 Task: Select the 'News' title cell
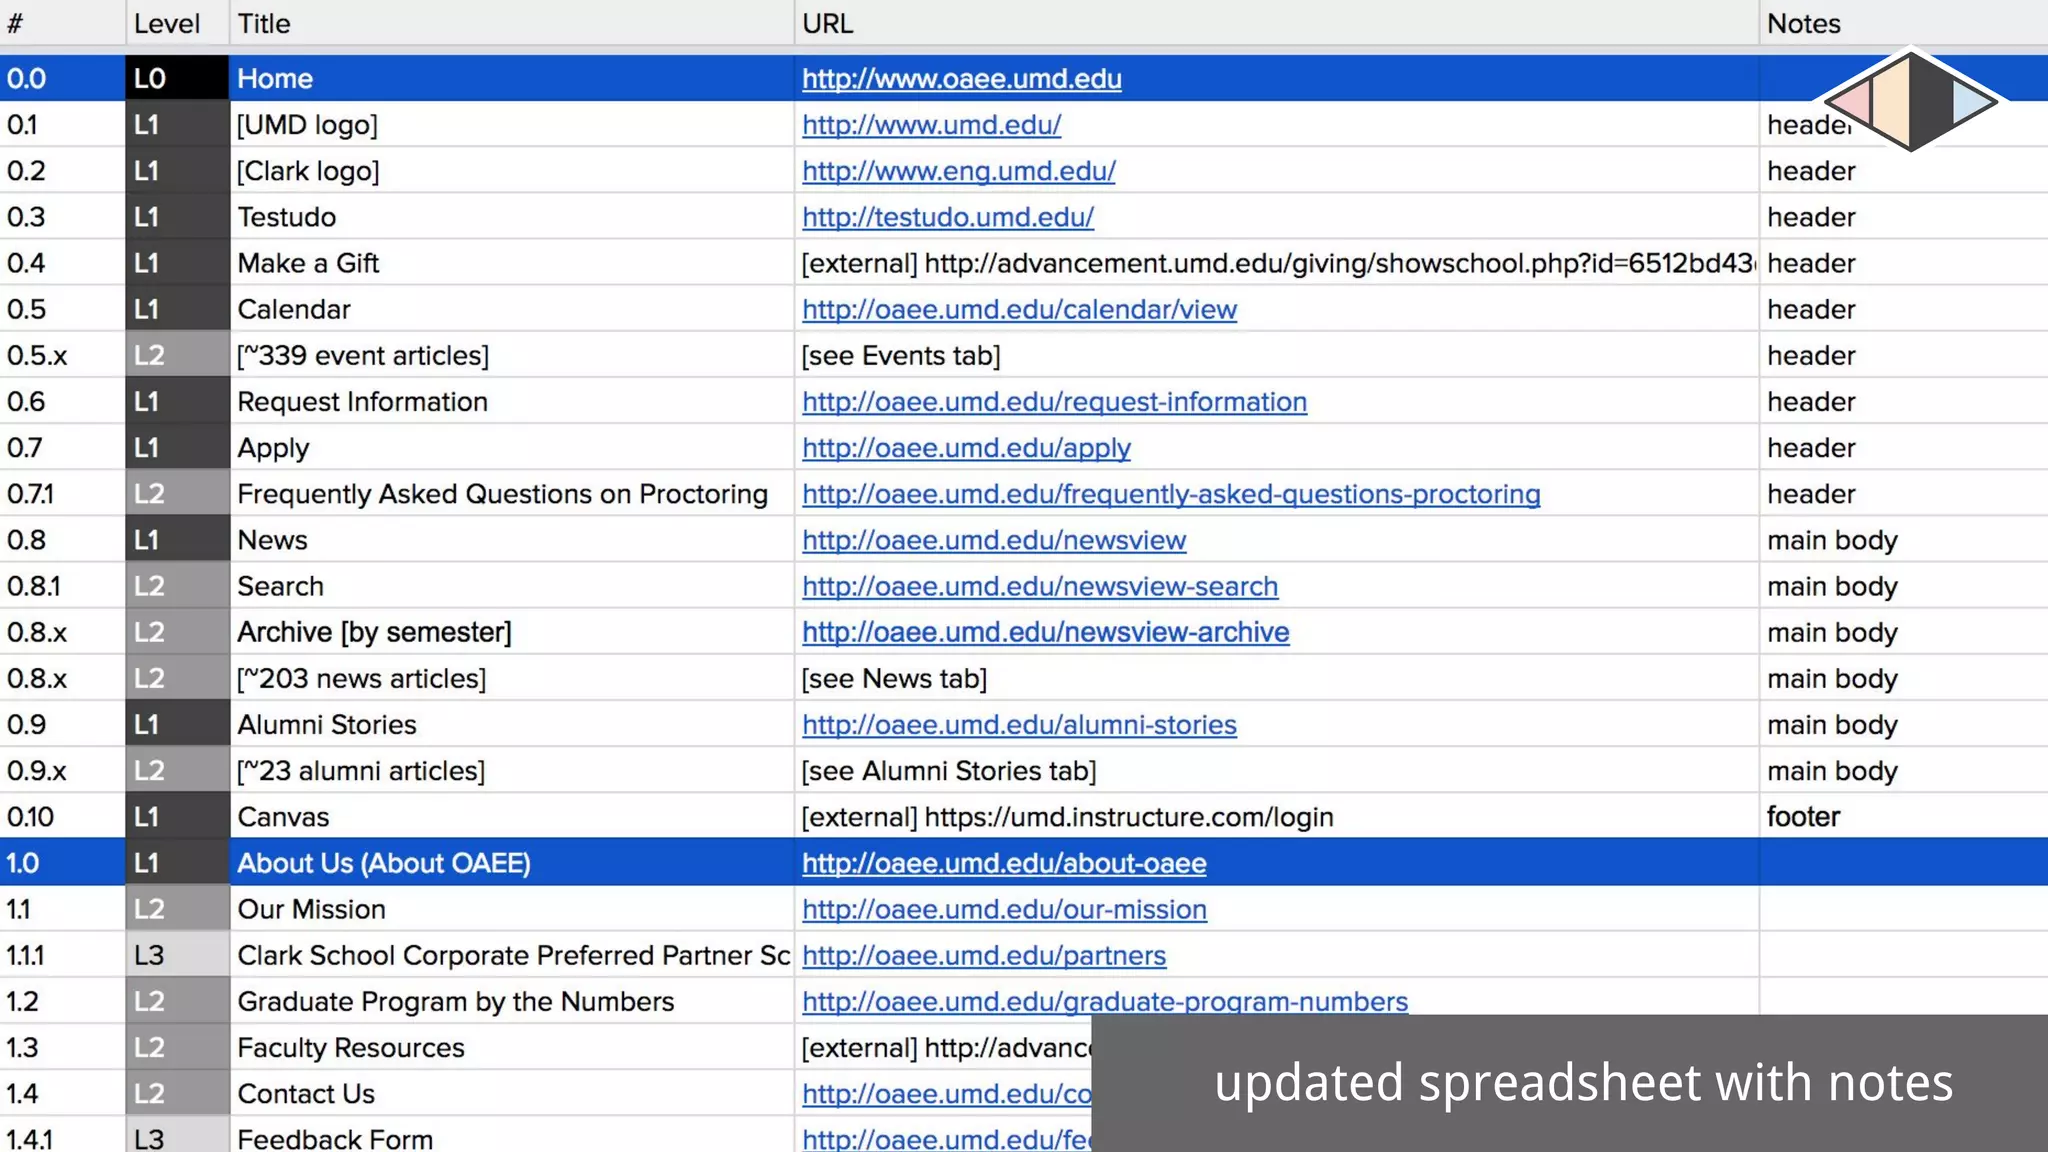pos(512,540)
